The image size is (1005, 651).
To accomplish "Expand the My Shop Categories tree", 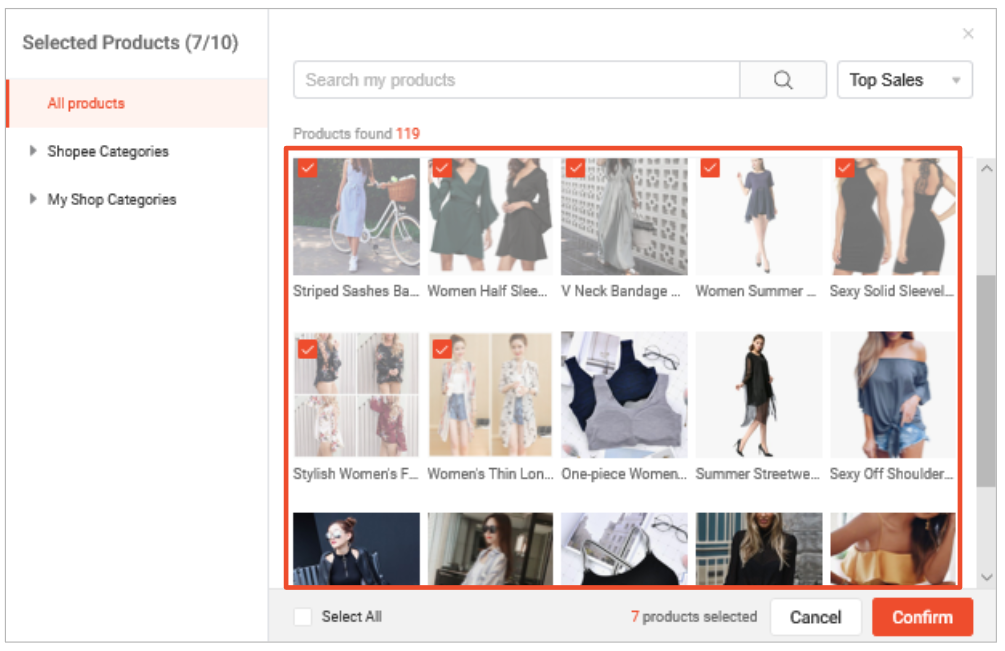I will (x=33, y=199).
